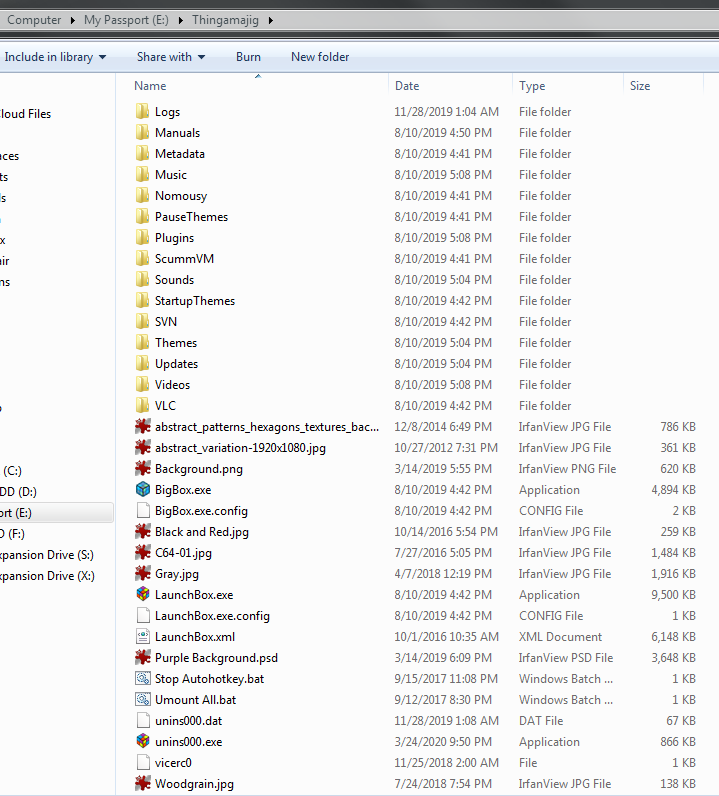
Task: Click the blank file icon of LaunchBox.exe.config
Action: pos(143,615)
